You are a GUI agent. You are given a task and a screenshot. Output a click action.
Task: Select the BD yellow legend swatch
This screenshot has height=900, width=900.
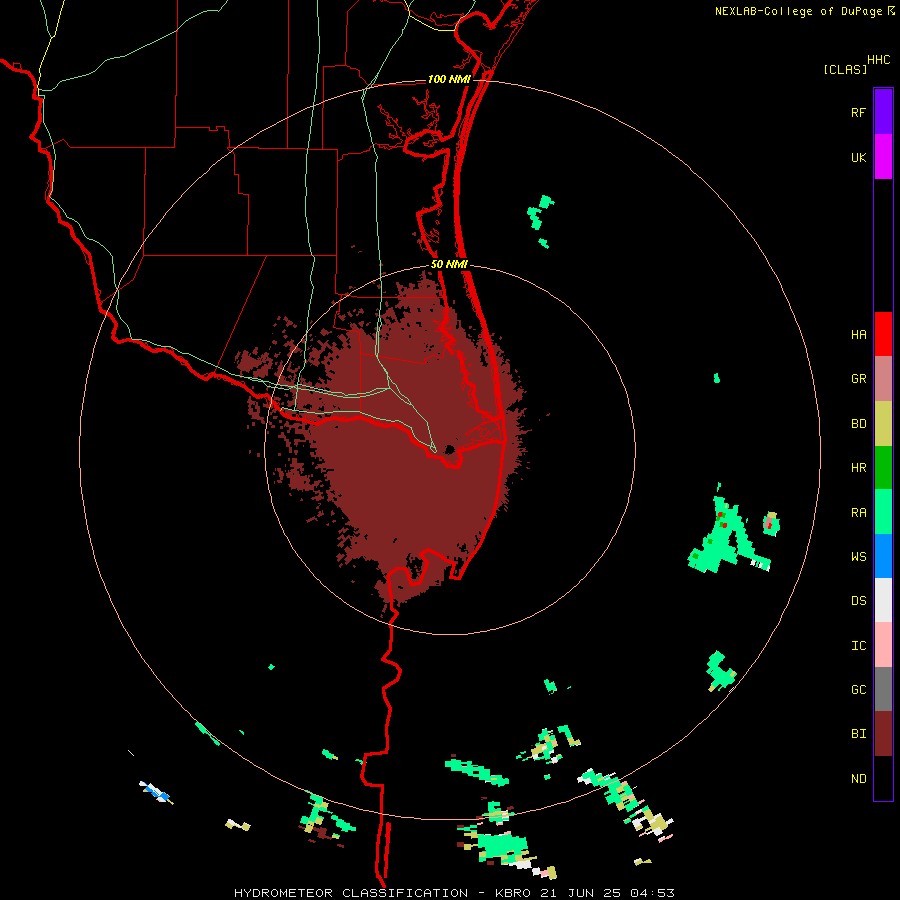click(883, 424)
